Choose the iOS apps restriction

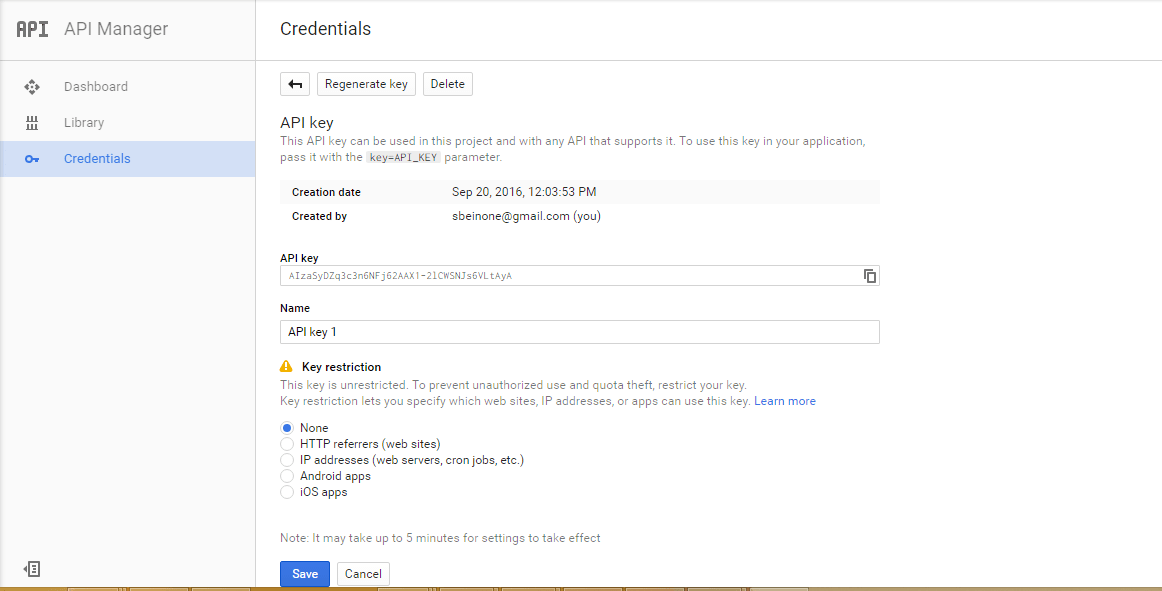287,492
